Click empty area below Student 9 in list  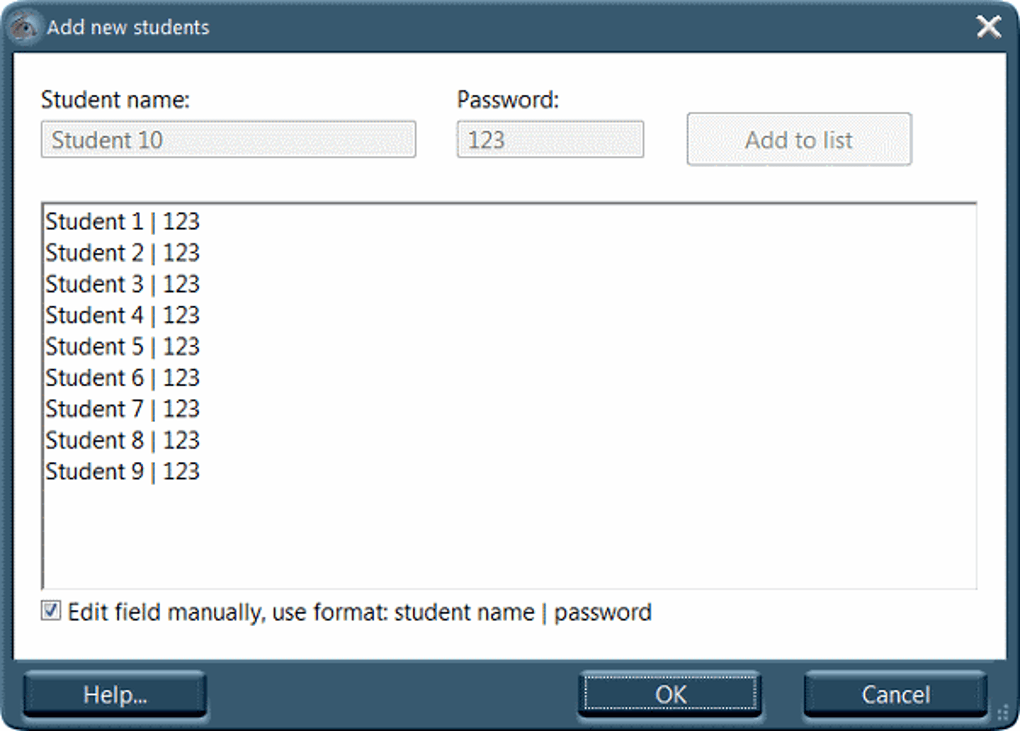(x=509, y=537)
